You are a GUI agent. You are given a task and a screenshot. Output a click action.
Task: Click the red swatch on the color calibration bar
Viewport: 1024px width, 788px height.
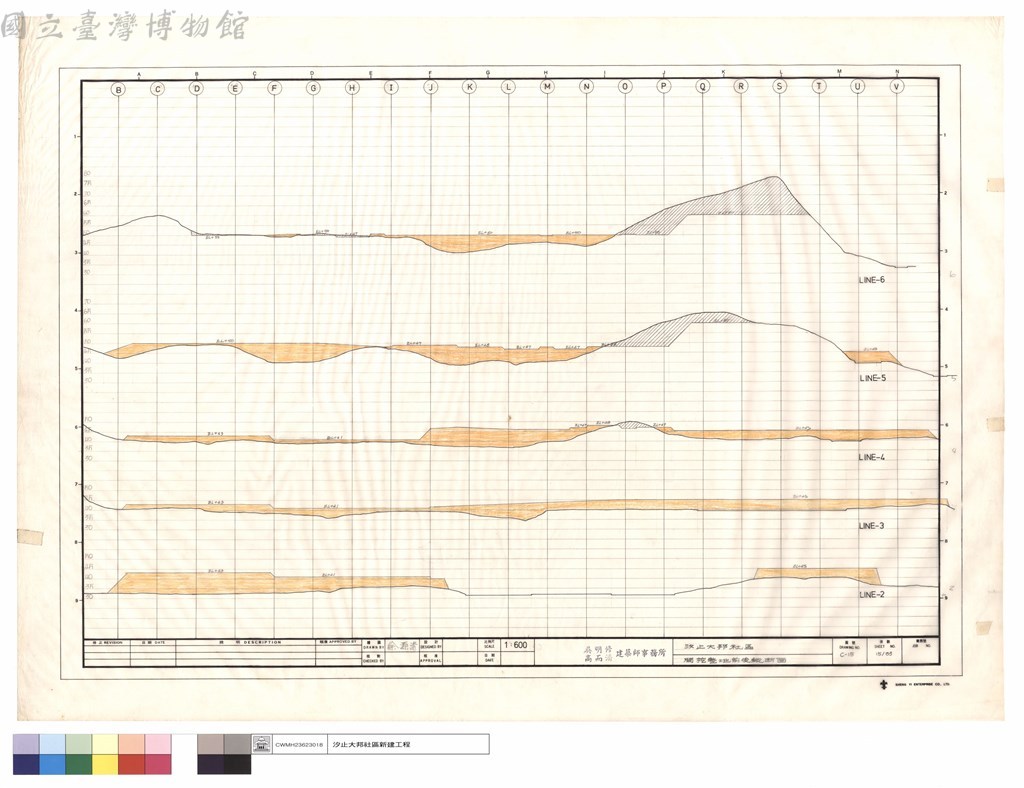[131, 764]
